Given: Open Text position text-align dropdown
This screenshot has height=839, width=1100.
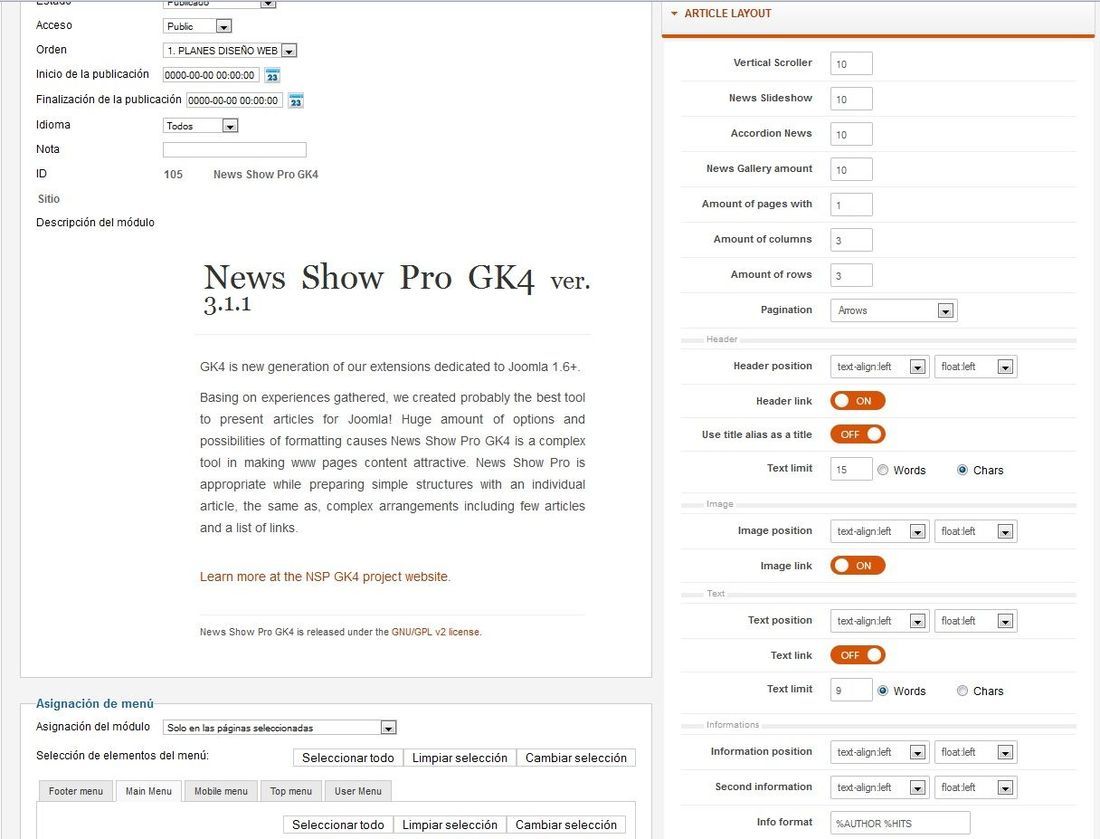Looking at the screenshot, I should coord(880,621).
